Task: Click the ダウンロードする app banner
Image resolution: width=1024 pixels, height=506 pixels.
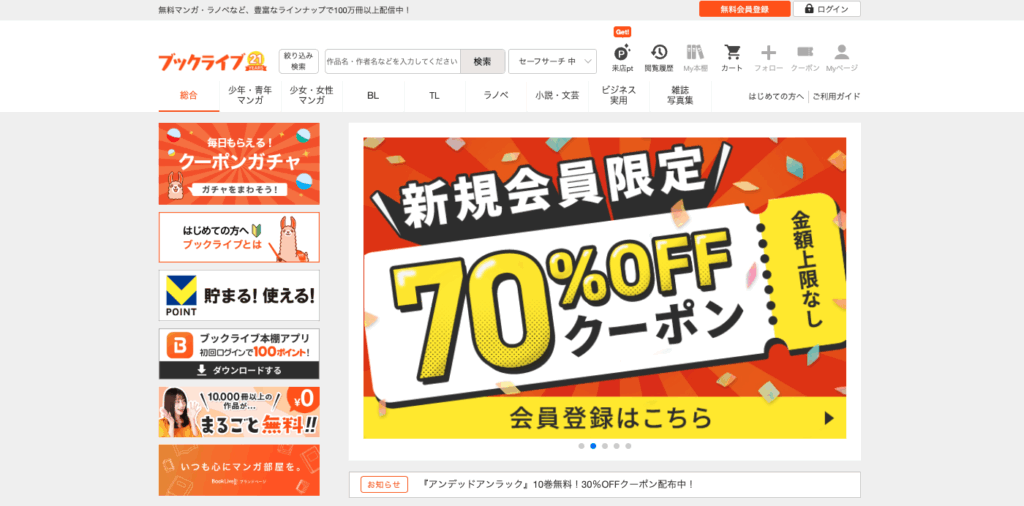Action: tap(239, 370)
